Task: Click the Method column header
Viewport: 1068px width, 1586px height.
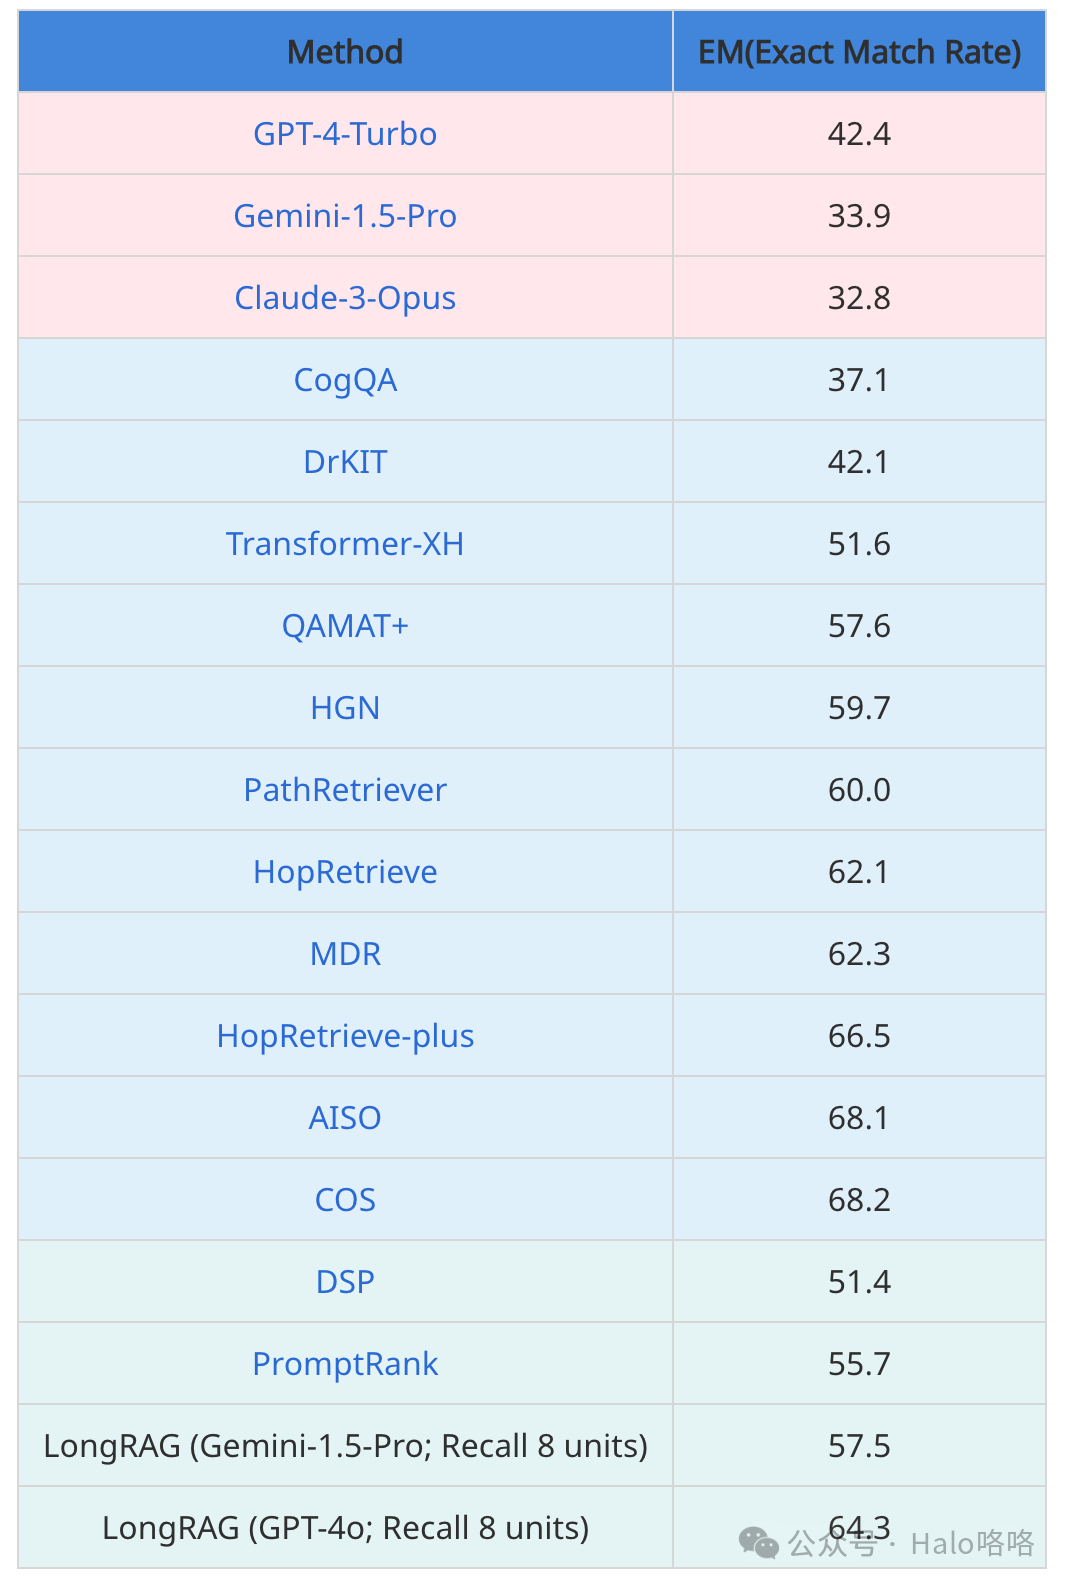Action: pos(345,52)
